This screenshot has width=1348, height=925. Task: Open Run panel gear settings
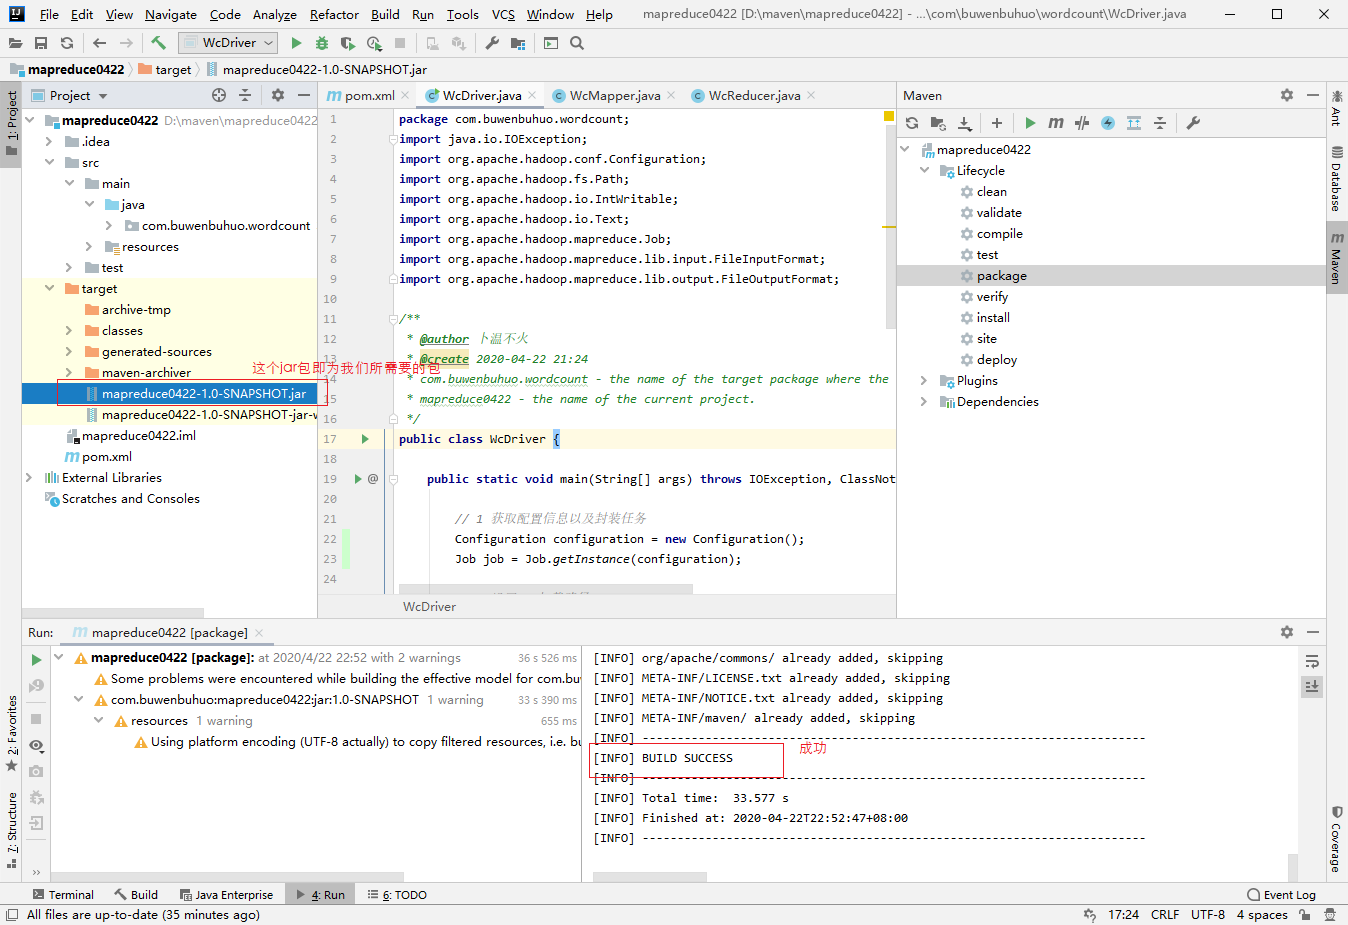click(x=1287, y=632)
